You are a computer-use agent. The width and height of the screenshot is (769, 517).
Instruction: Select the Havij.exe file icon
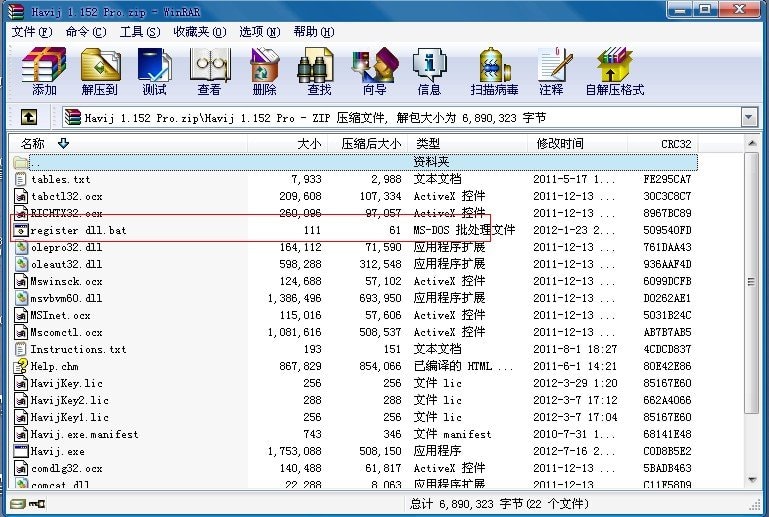tap(21, 451)
